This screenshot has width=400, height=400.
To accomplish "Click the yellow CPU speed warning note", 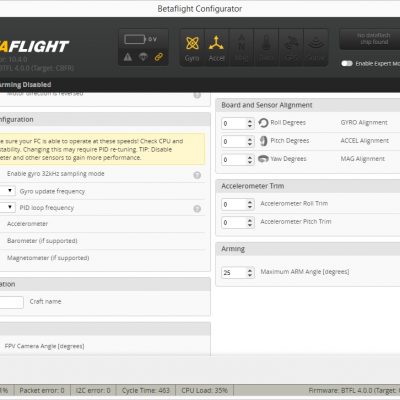I will click(x=102, y=149).
